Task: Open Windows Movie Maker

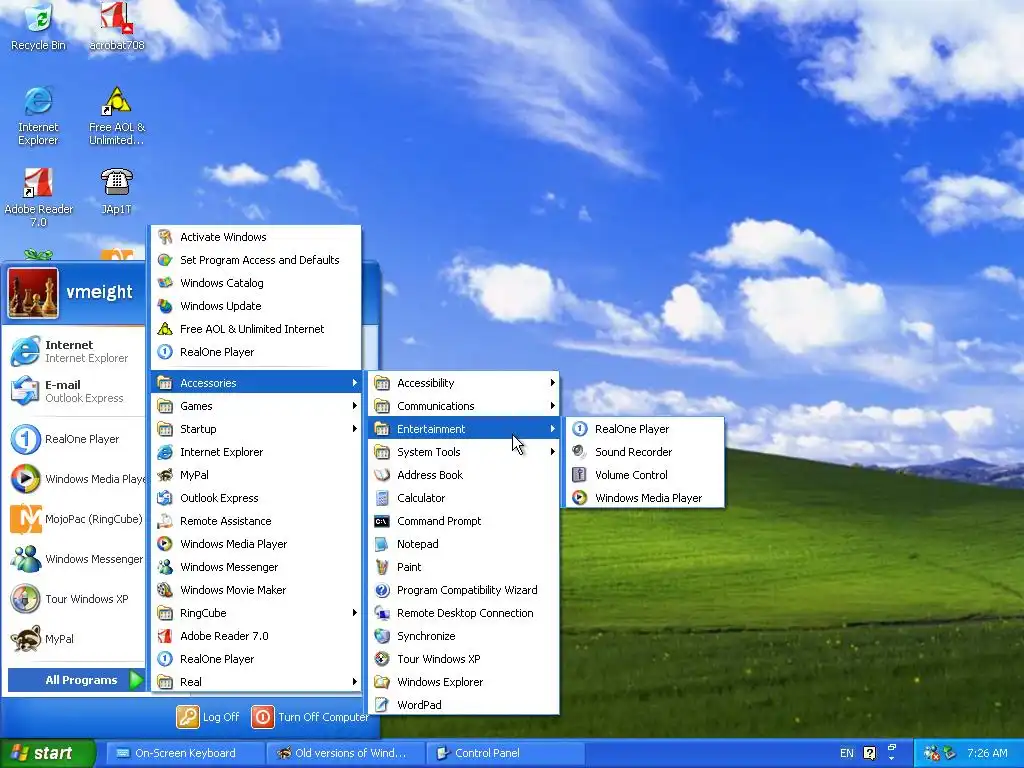Action: click(x=256, y=590)
